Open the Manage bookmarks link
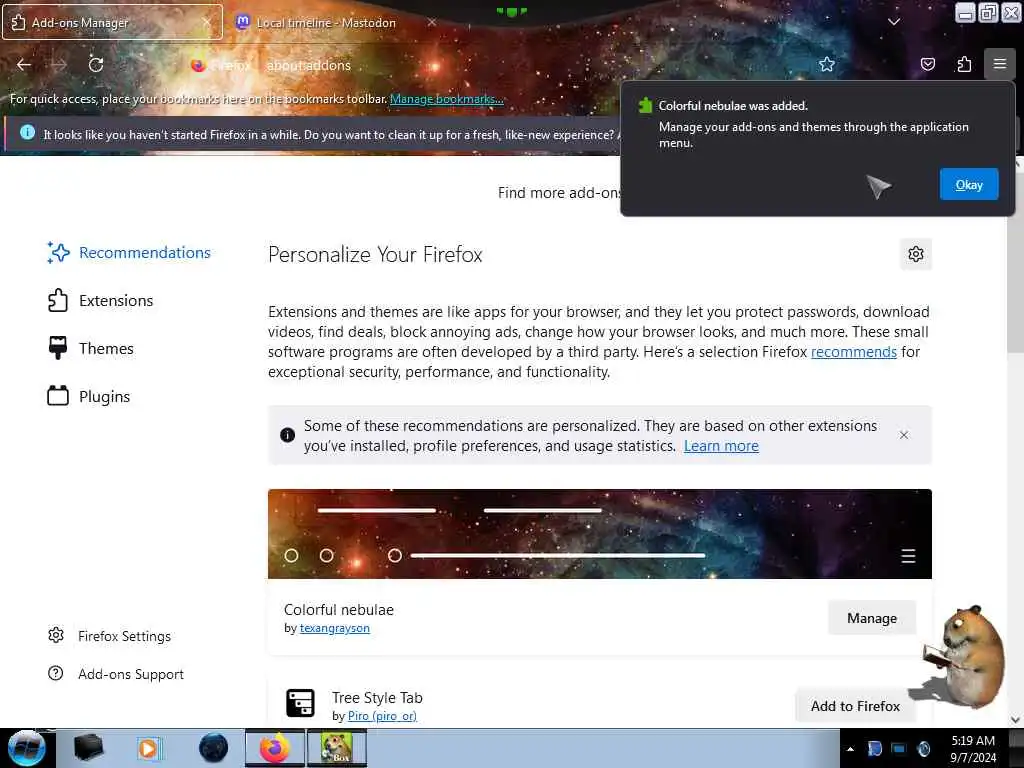This screenshot has width=1024, height=768. pyautogui.click(x=447, y=99)
